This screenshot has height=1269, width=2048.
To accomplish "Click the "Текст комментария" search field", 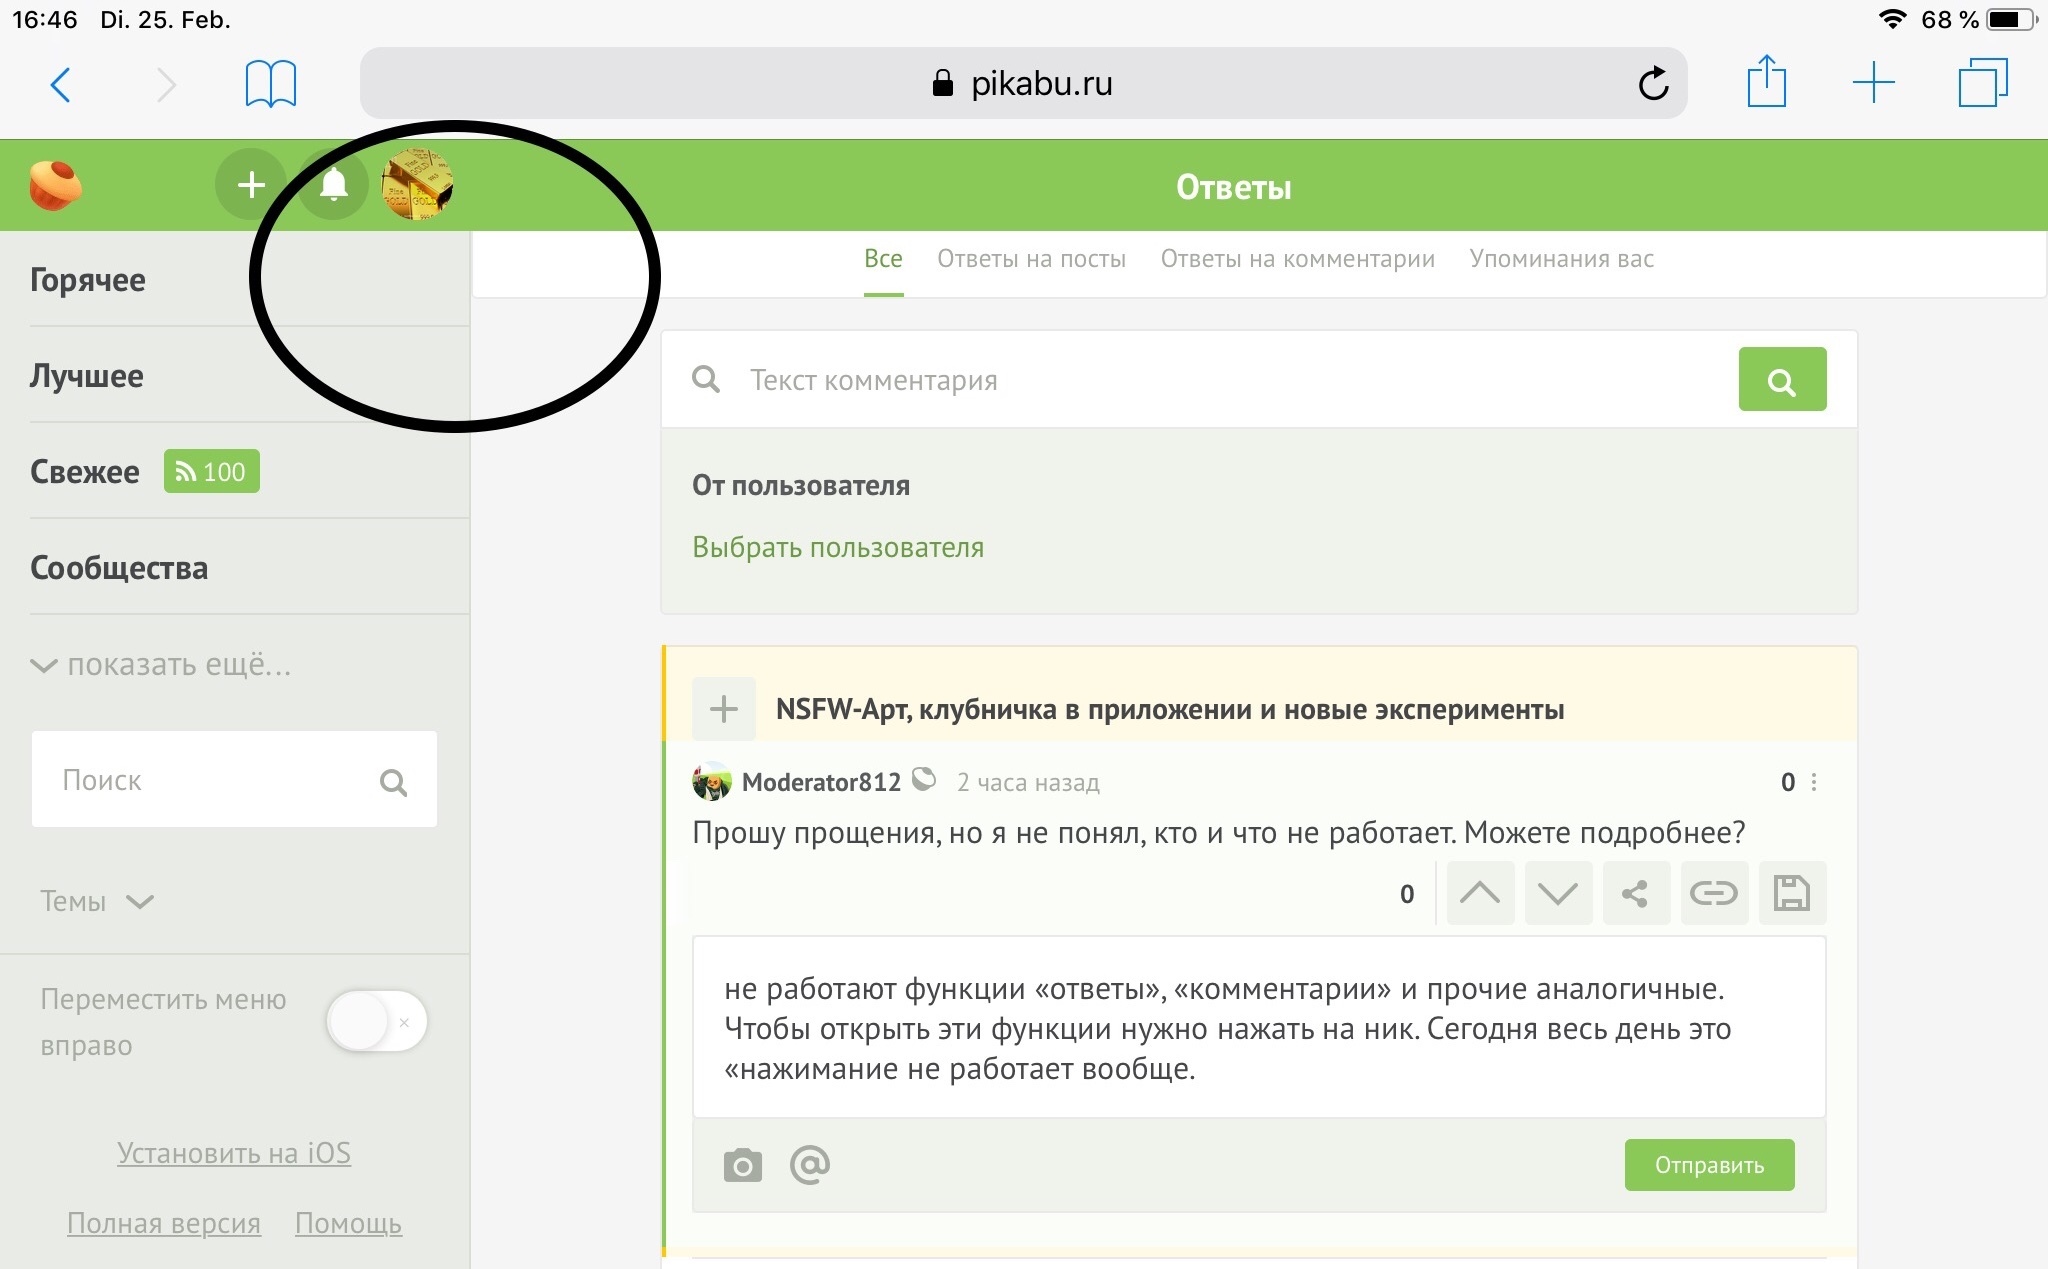I will [1230, 380].
